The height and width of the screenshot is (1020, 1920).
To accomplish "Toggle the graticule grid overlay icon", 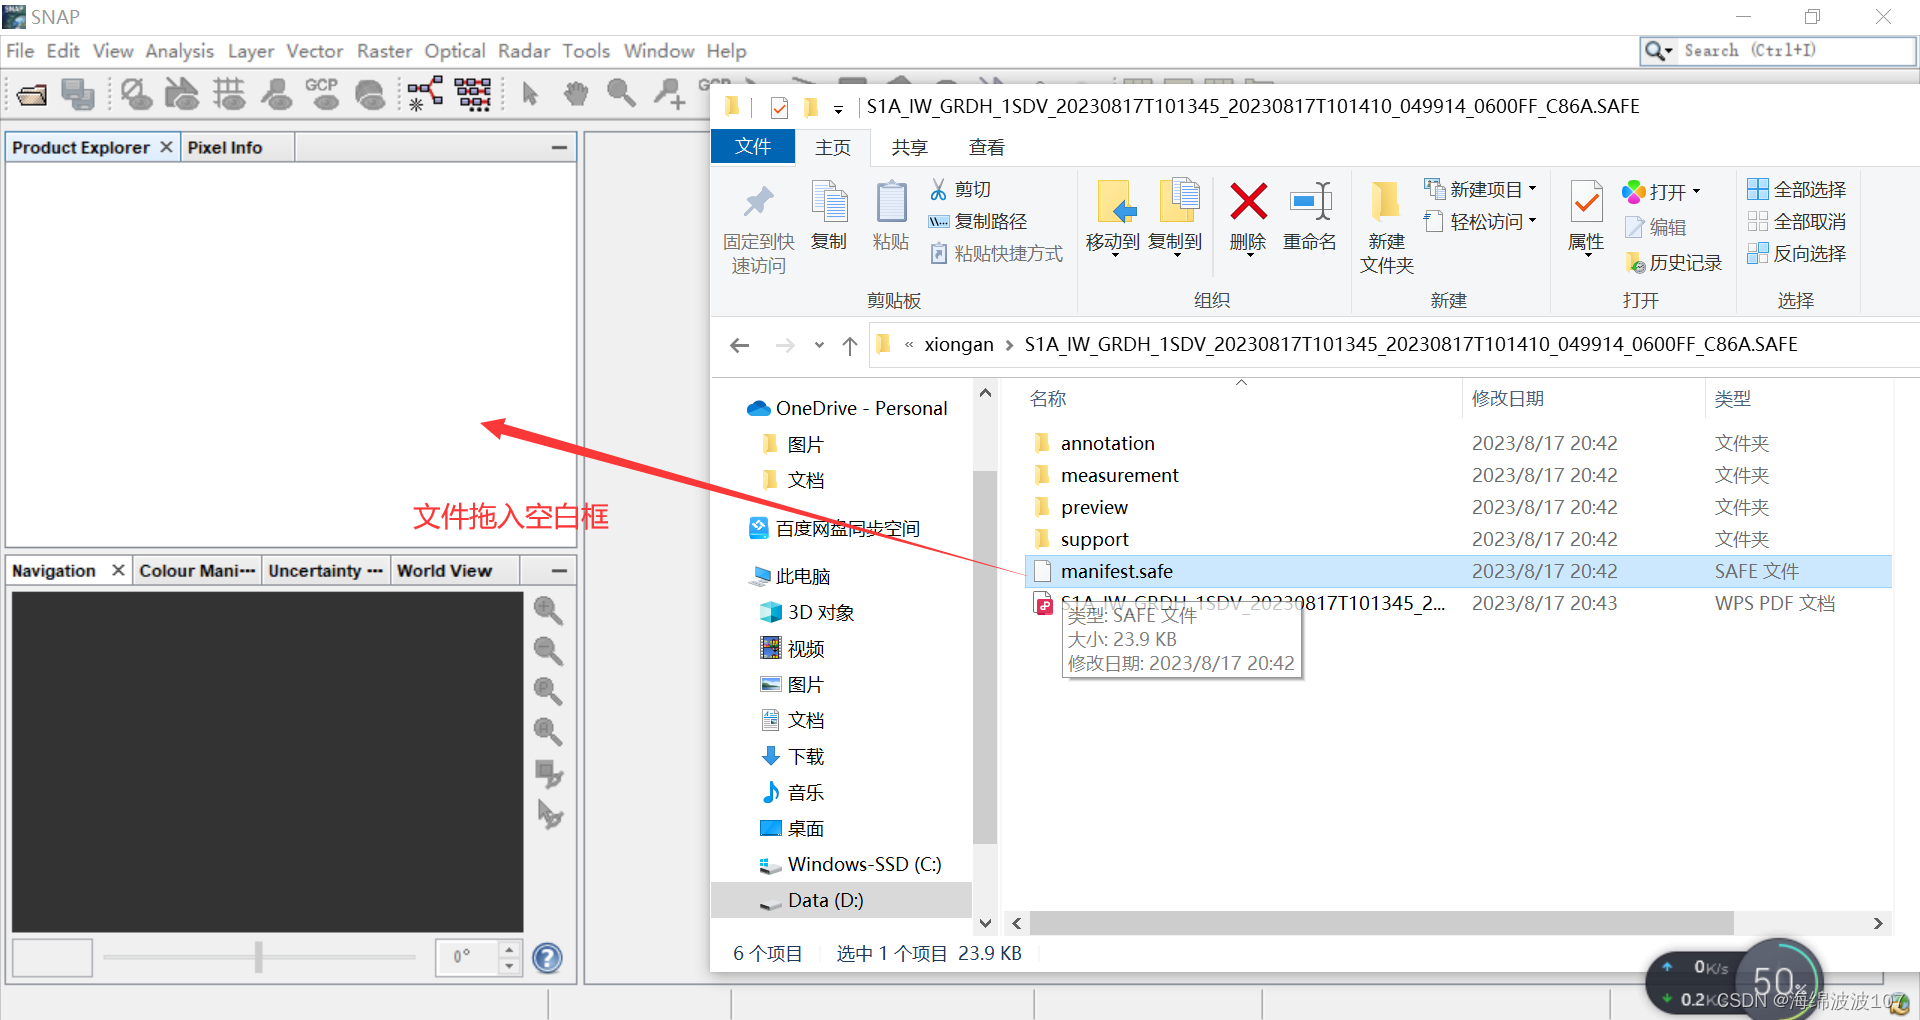I will (229, 95).
